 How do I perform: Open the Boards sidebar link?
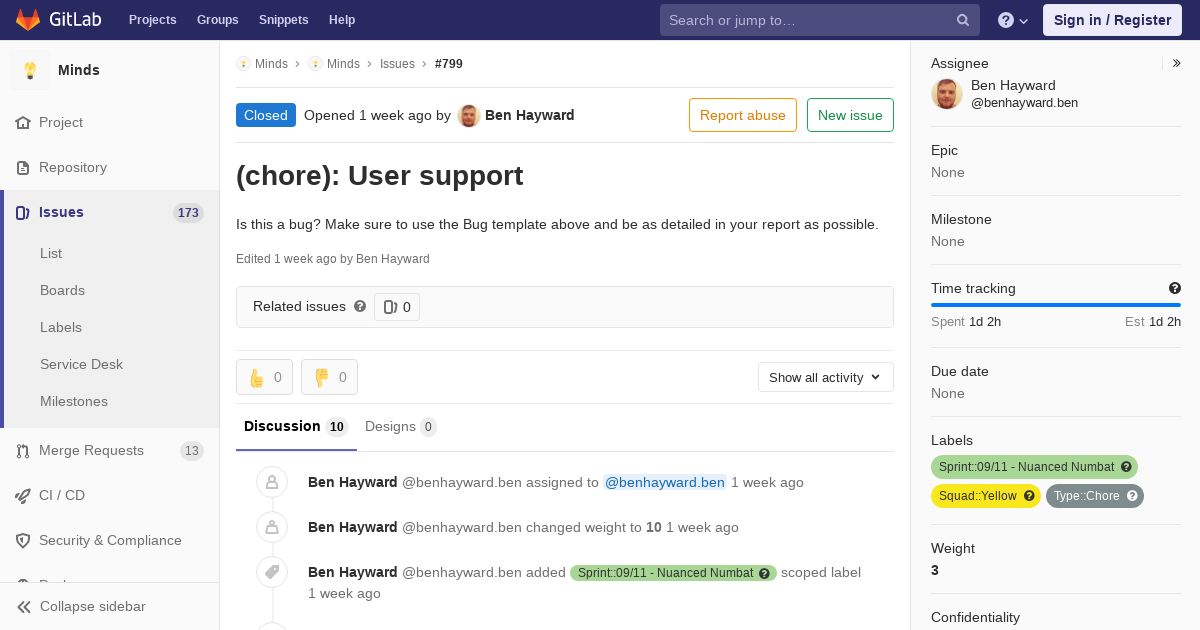tap(62, 291)
